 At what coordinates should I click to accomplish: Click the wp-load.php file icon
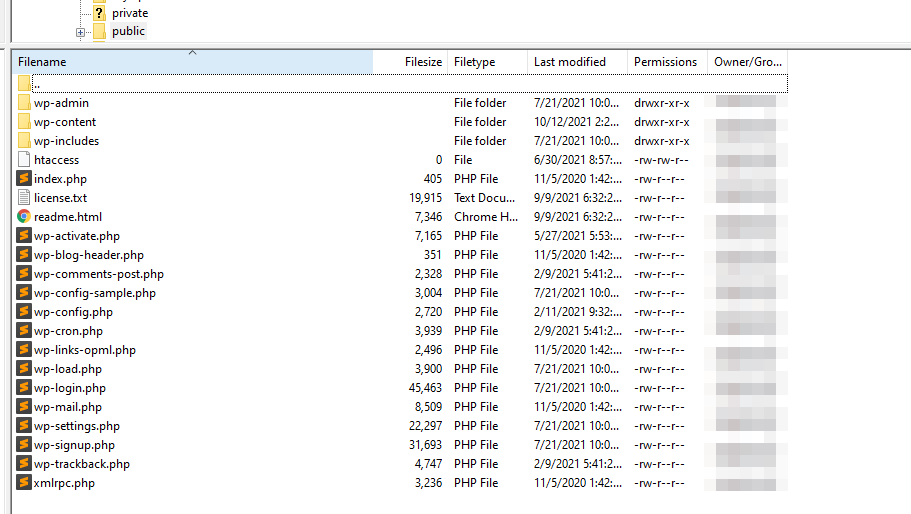24,369
